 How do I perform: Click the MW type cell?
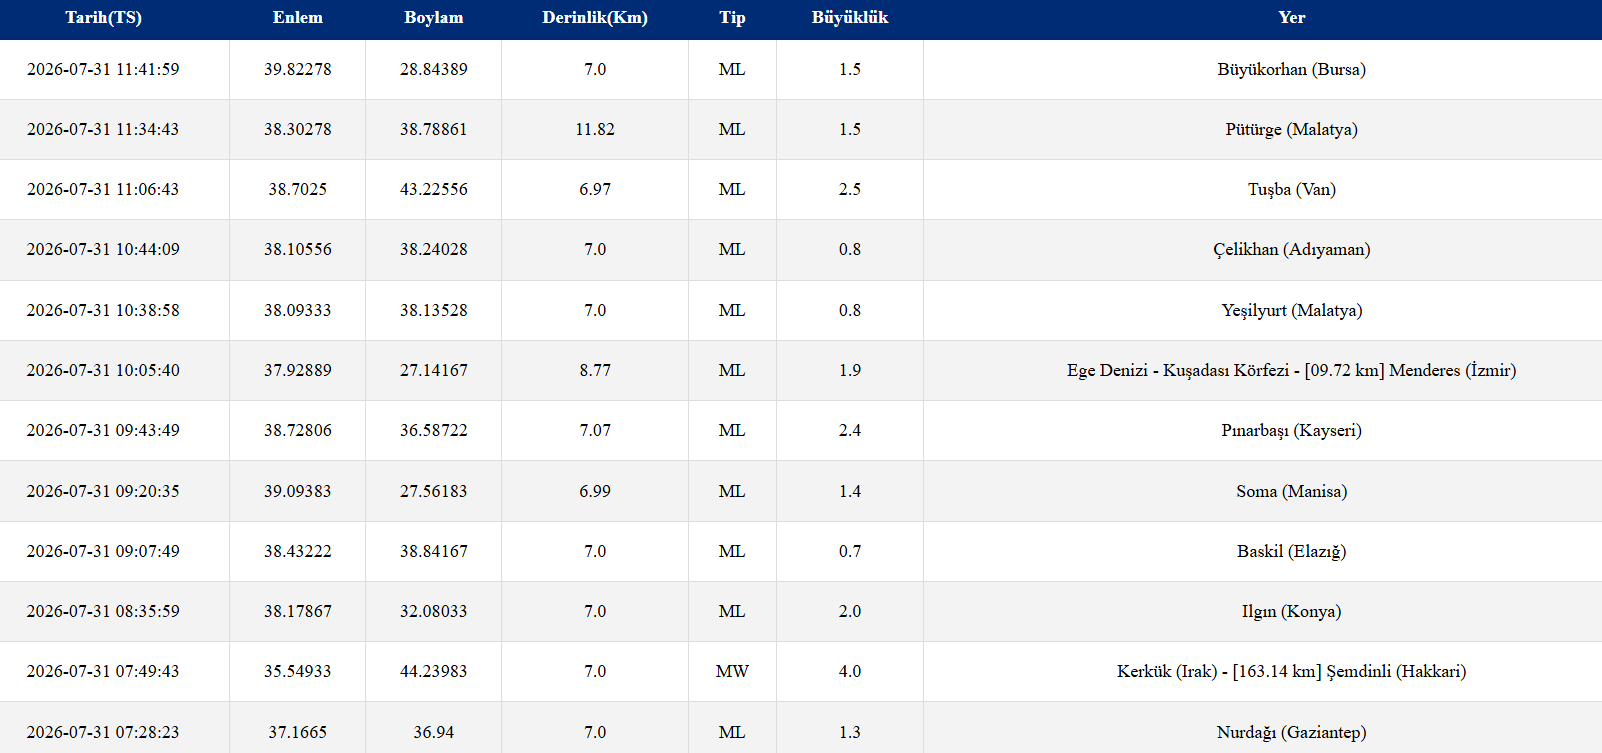pos(732,672)
